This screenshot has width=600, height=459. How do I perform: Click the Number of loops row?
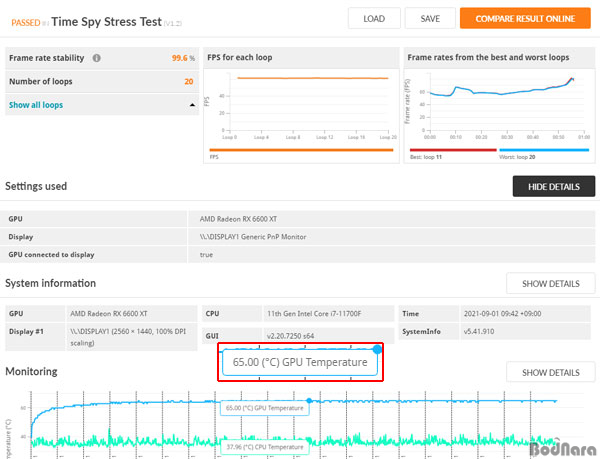pyautogui.click(x=101, y=81)
